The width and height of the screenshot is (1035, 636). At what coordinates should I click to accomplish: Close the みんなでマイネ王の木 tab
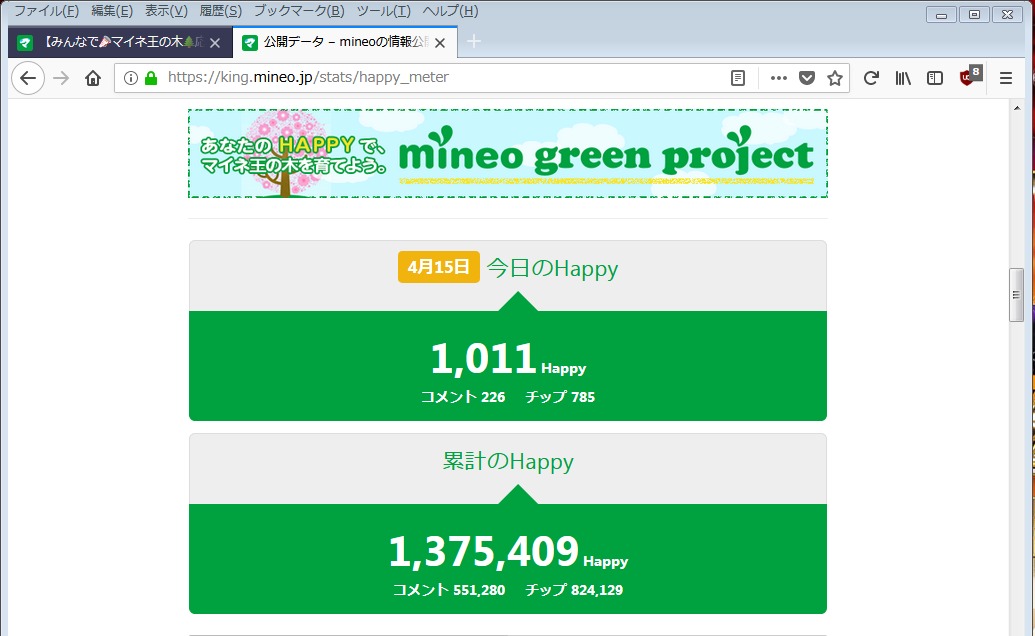pyautogui.click(x=215, y=43)
